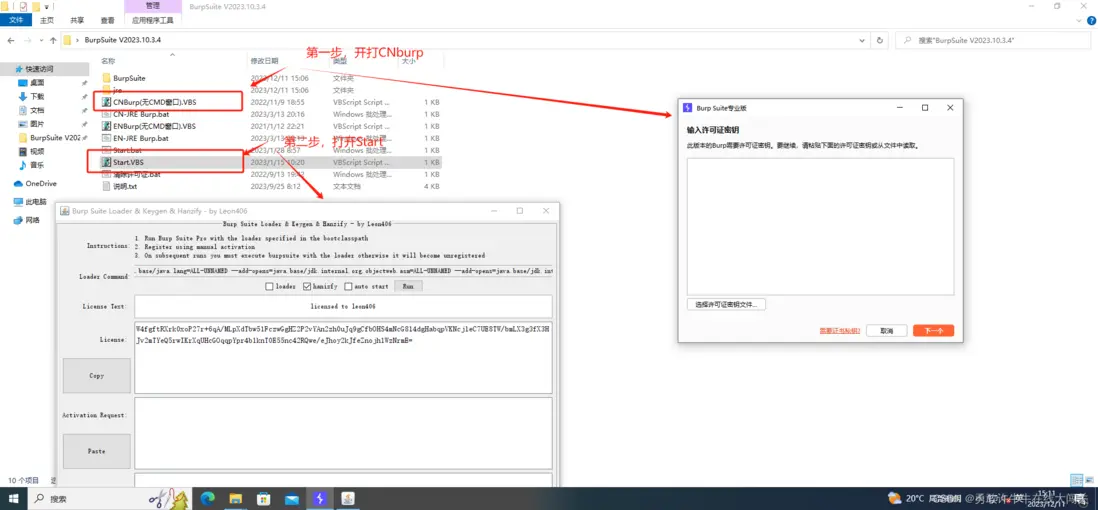Switch to Java keygen taskbar icon

click(347, 499)
